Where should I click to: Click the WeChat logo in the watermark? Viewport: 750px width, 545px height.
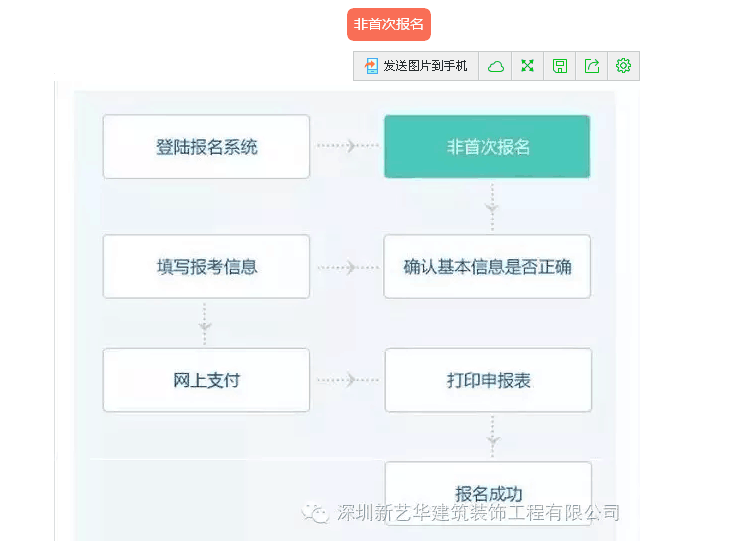click(x=316, y=513)
